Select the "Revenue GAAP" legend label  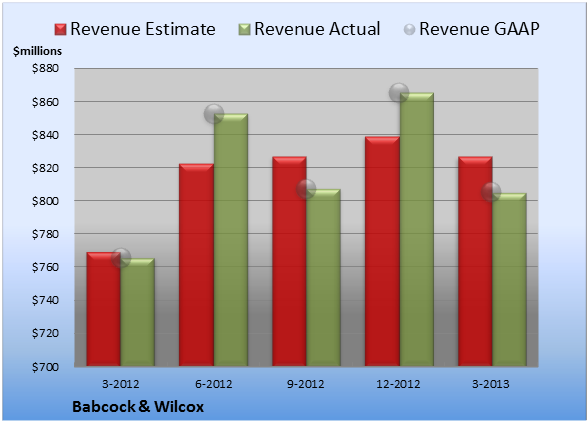point(479,29)
